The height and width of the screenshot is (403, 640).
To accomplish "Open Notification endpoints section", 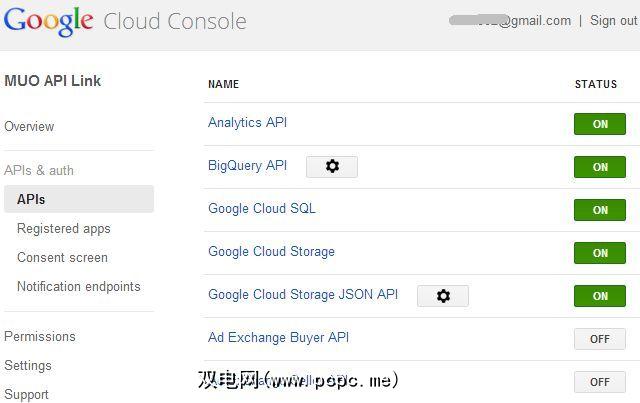I will click(79, 286).
